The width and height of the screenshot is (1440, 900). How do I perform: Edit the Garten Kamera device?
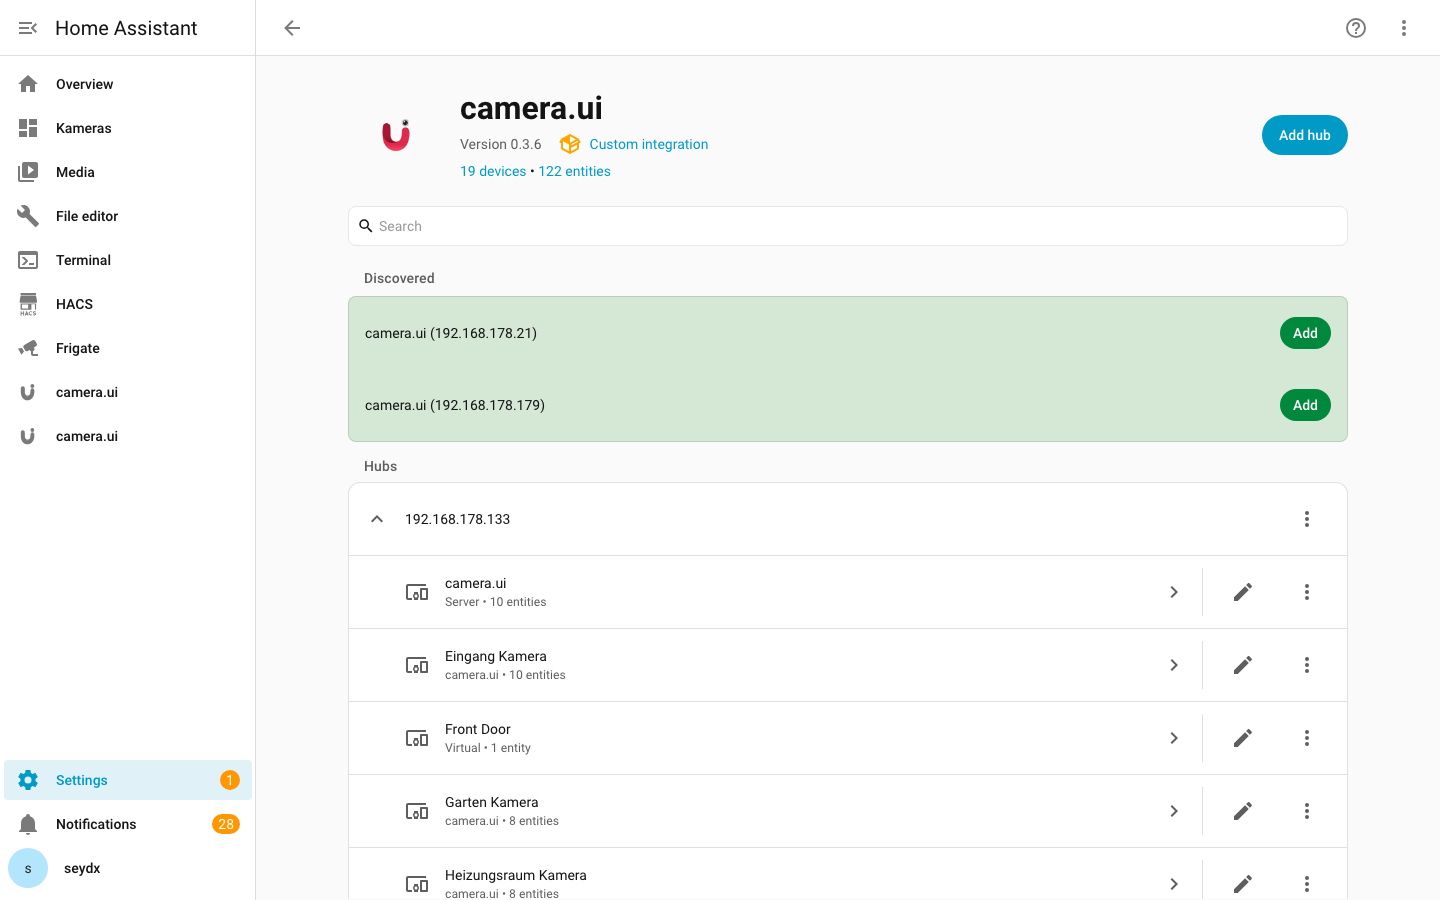(1243, 811)
